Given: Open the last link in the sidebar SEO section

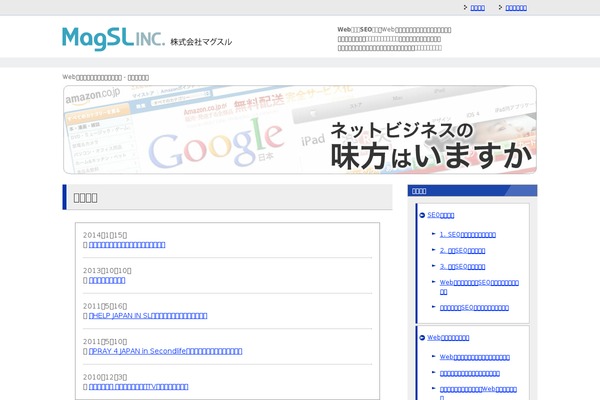Looking at the screenshot, I should coord(474,308).
